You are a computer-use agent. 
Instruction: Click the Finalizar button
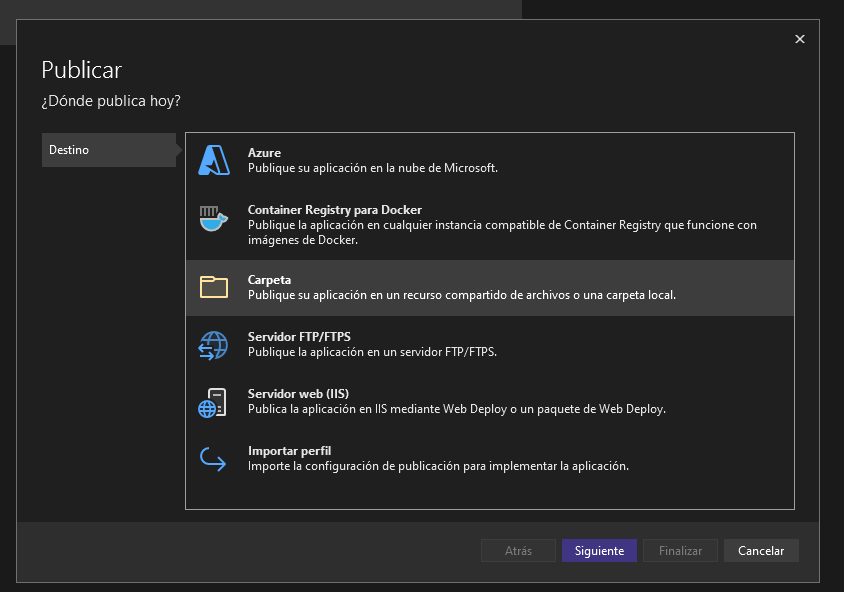[680, 550]
